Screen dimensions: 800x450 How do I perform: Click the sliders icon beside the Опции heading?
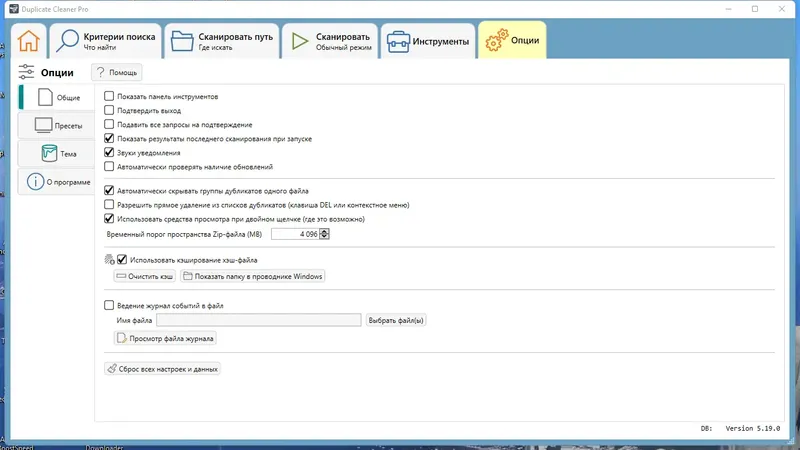(26, 72)
